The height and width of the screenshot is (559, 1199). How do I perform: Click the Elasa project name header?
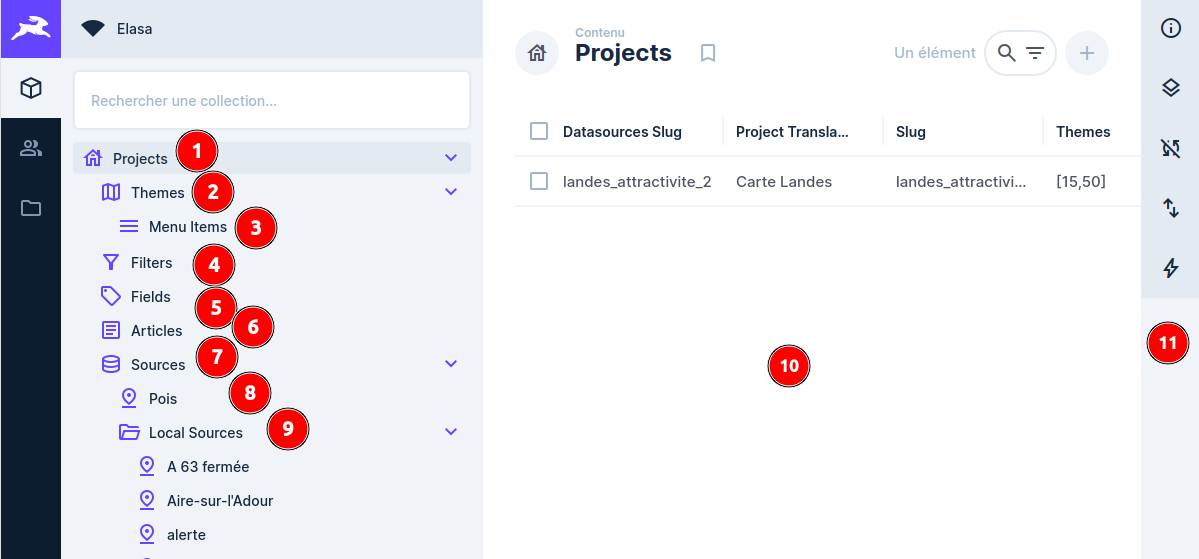(135, 29)
